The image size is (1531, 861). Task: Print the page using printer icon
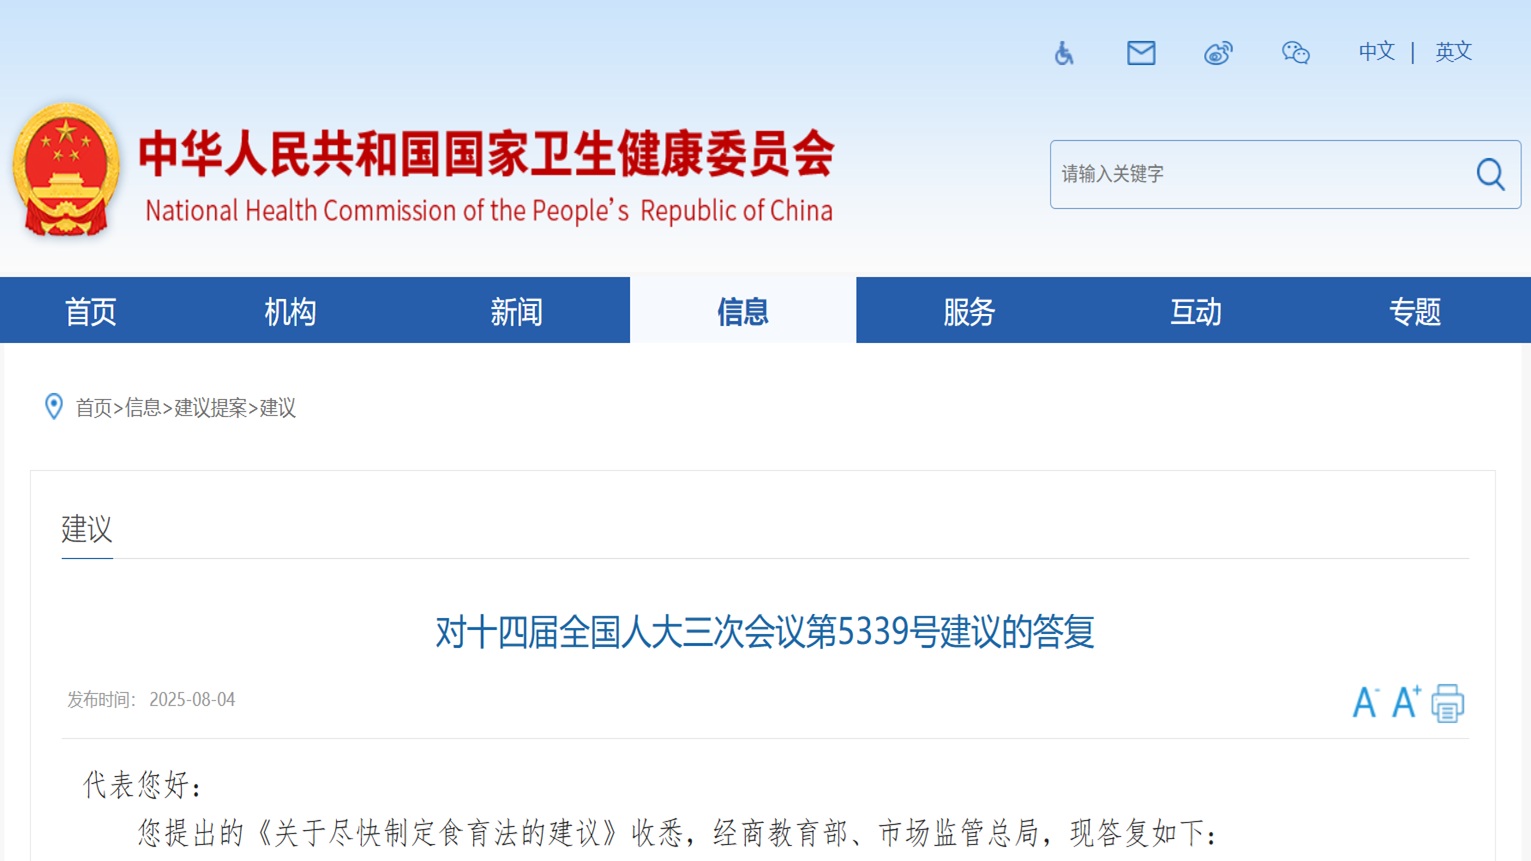coord(1447,703)
